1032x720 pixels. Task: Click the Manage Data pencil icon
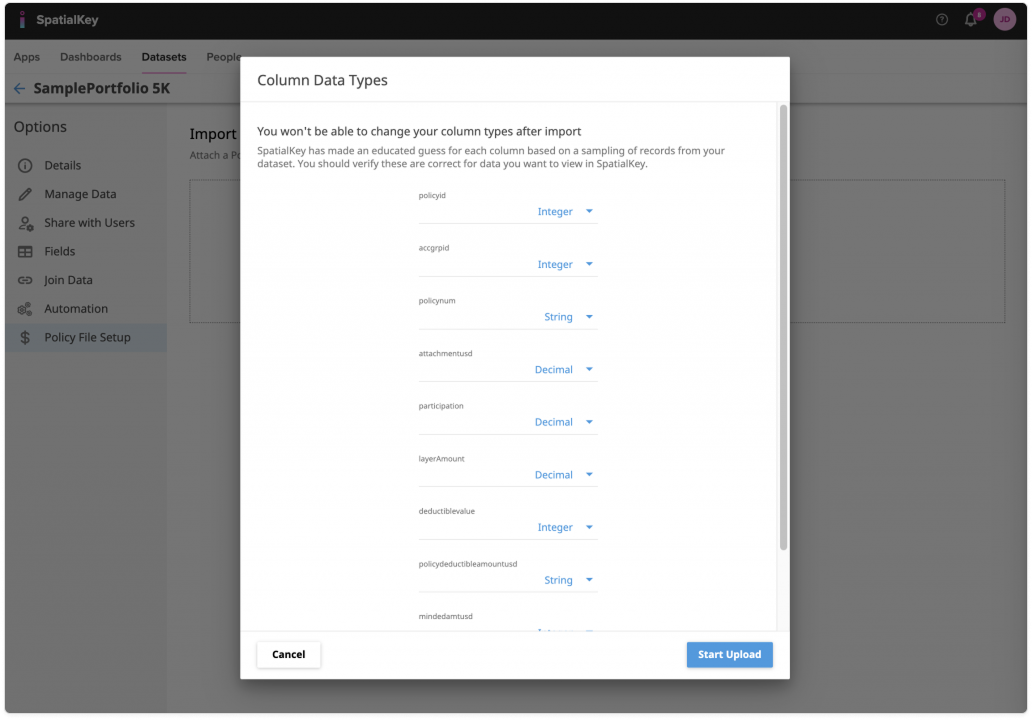point(25,194)
